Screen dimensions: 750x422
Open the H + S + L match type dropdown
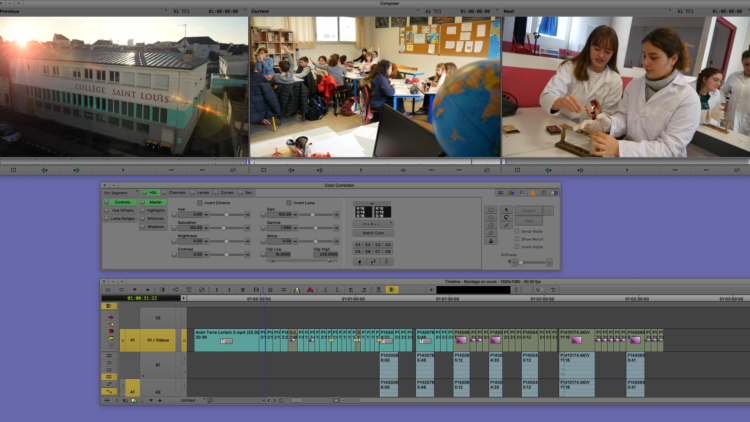pyautogui.click(x=373, y=223)
